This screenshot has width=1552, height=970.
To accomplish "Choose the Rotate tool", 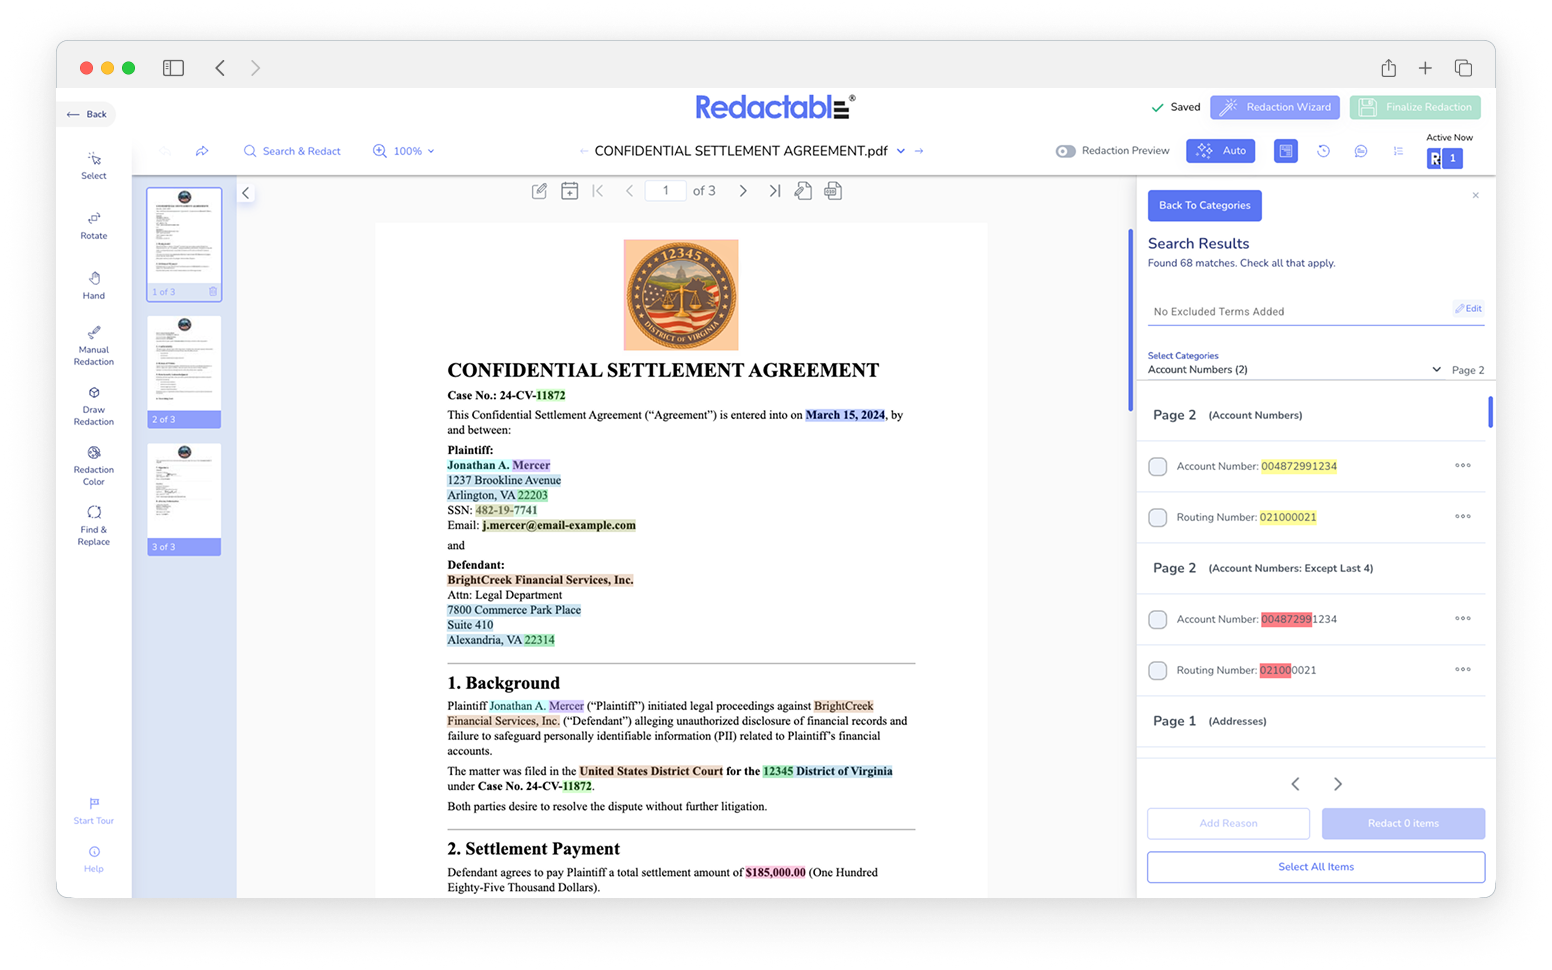I will pyautogui.click(x=94, y=226).
